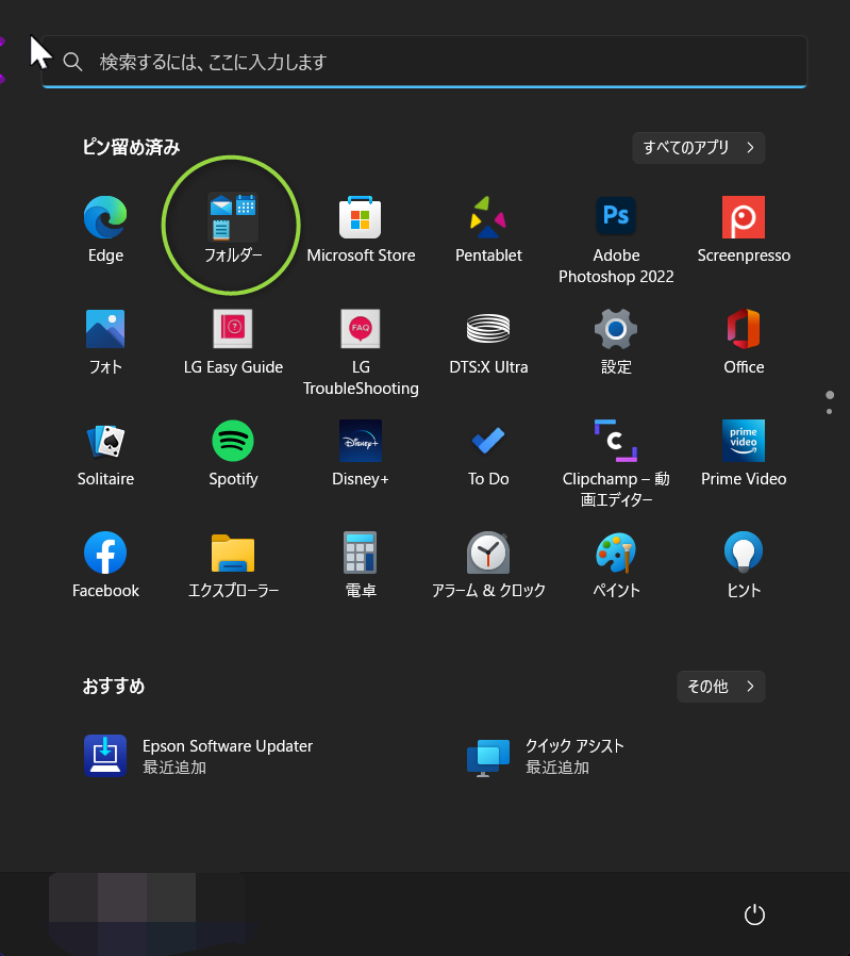This screenshot has height=956, width=850.
Task: Open 設定 settings app
Action: click(x=616, y=341)
